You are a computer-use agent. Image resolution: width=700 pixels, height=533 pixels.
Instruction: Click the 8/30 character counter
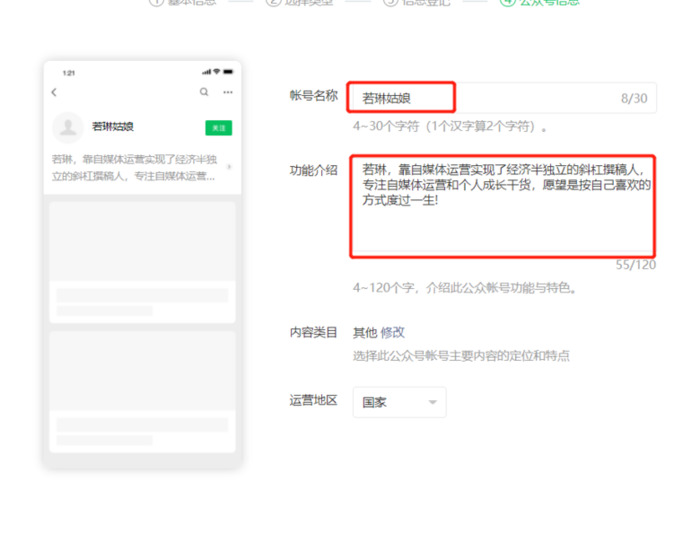[634, 98]
